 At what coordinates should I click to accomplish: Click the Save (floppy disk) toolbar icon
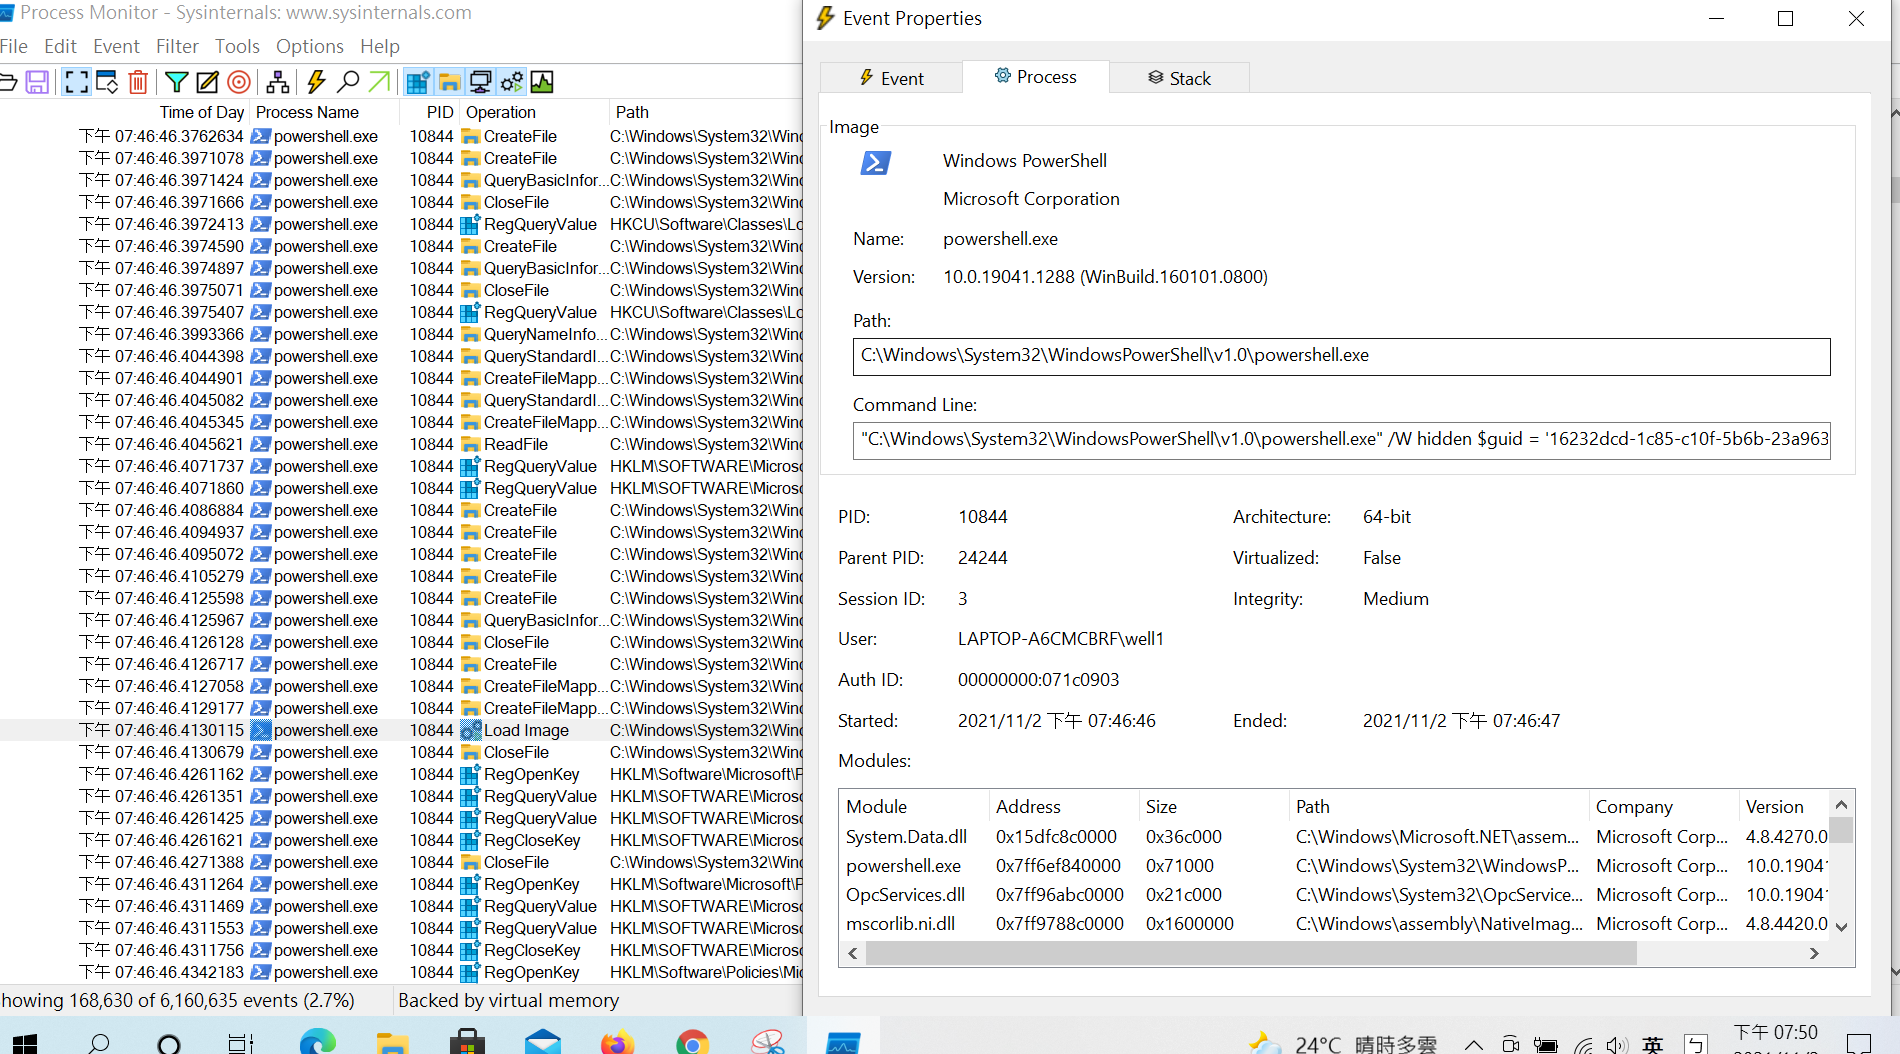37,82
